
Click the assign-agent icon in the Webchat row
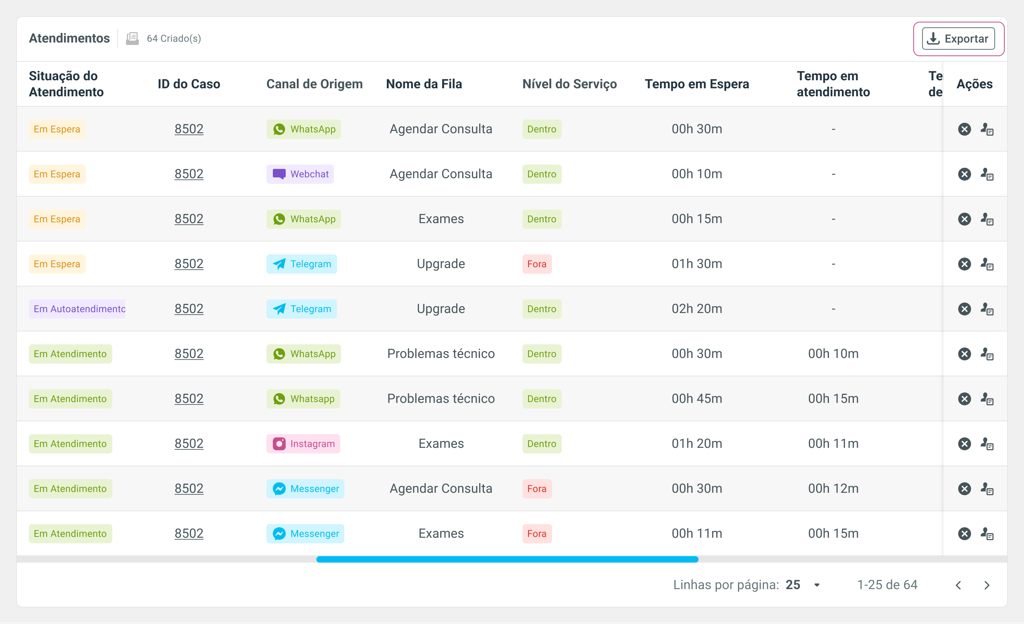coord(987,174)
